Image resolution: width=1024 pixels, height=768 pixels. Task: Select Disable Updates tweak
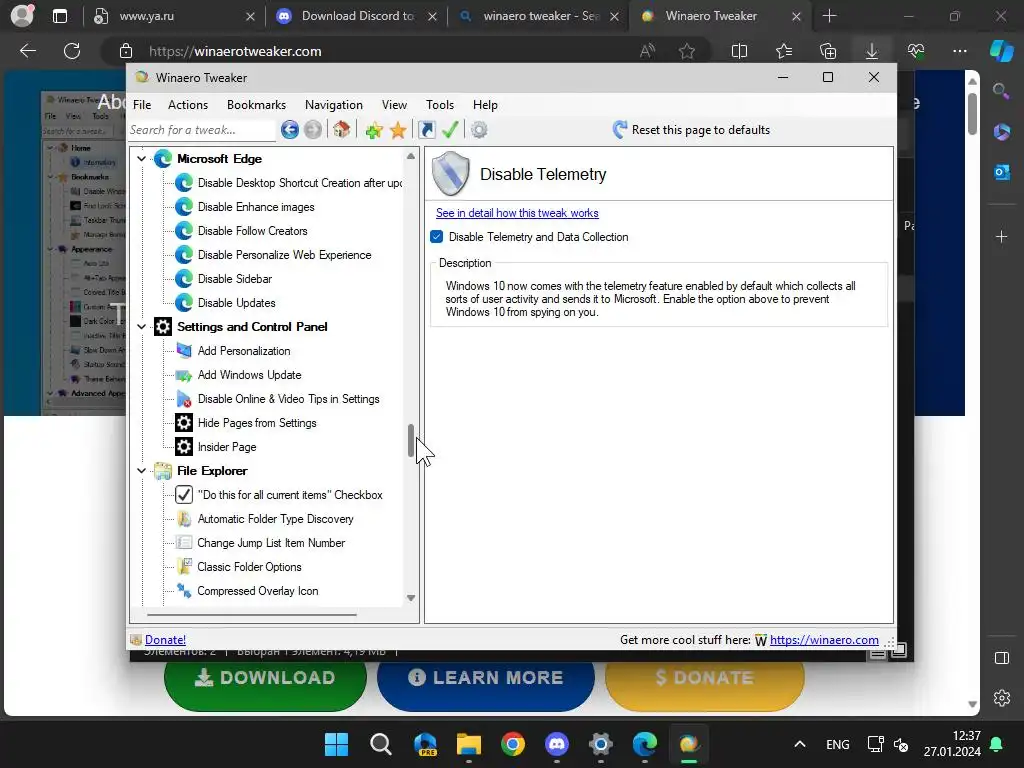click(236, 303)
